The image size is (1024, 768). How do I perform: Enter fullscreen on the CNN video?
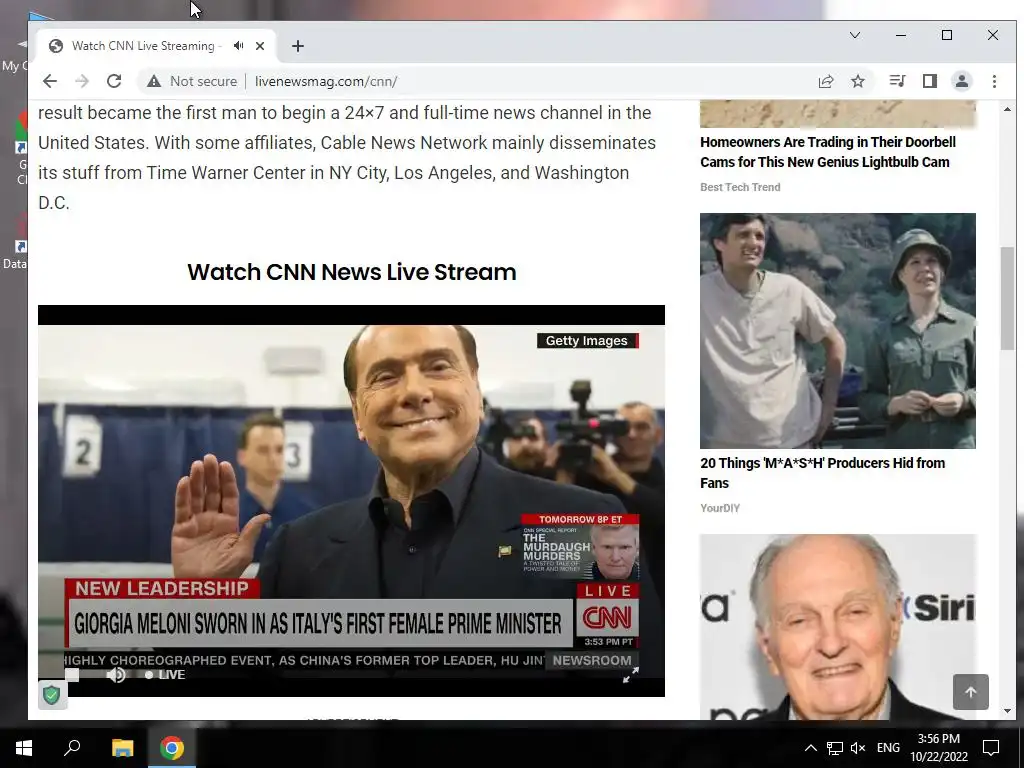click(630, 675)
